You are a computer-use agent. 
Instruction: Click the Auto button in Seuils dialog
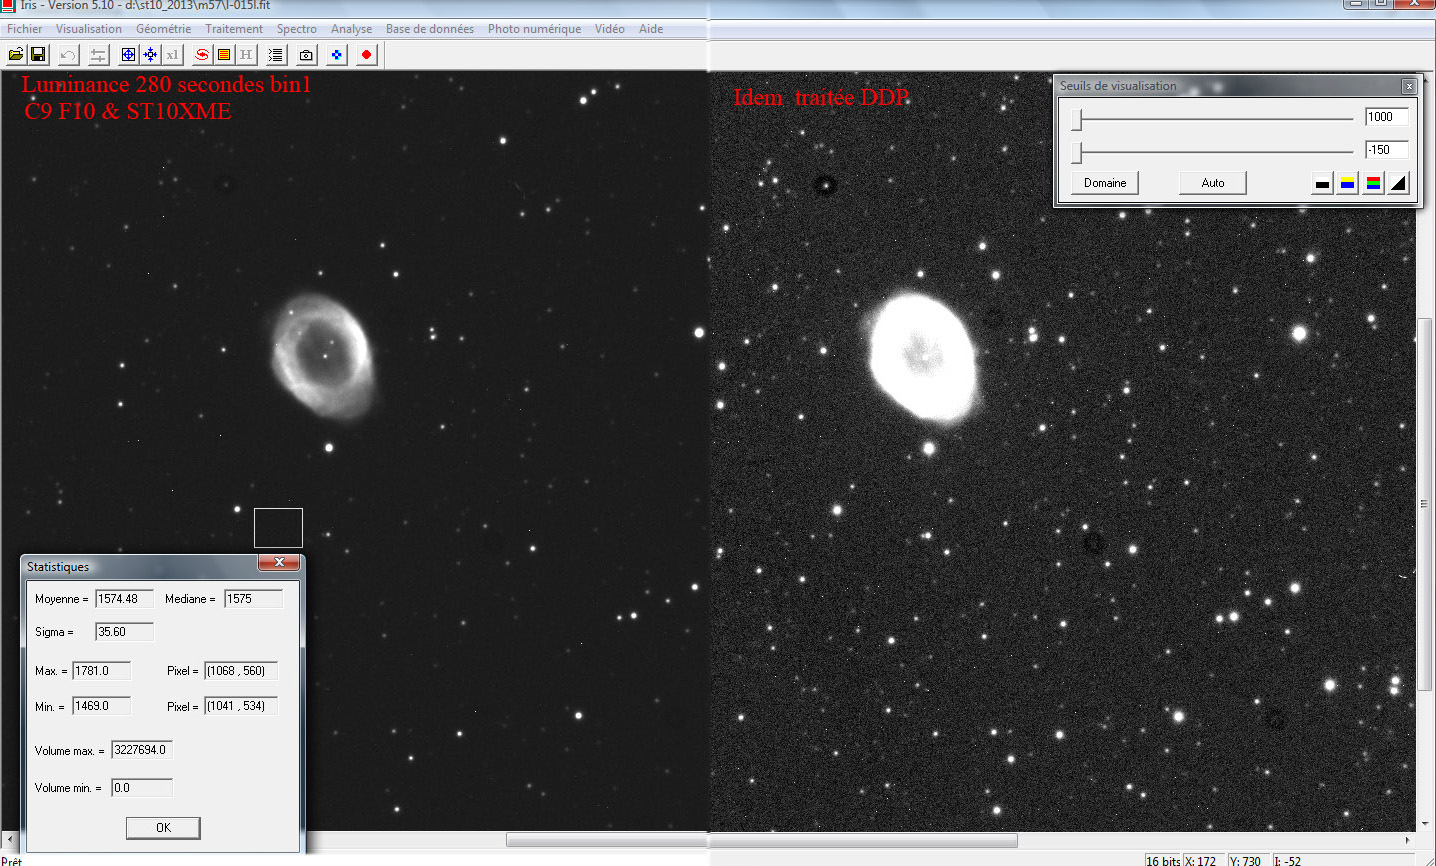coord(1213,183)
